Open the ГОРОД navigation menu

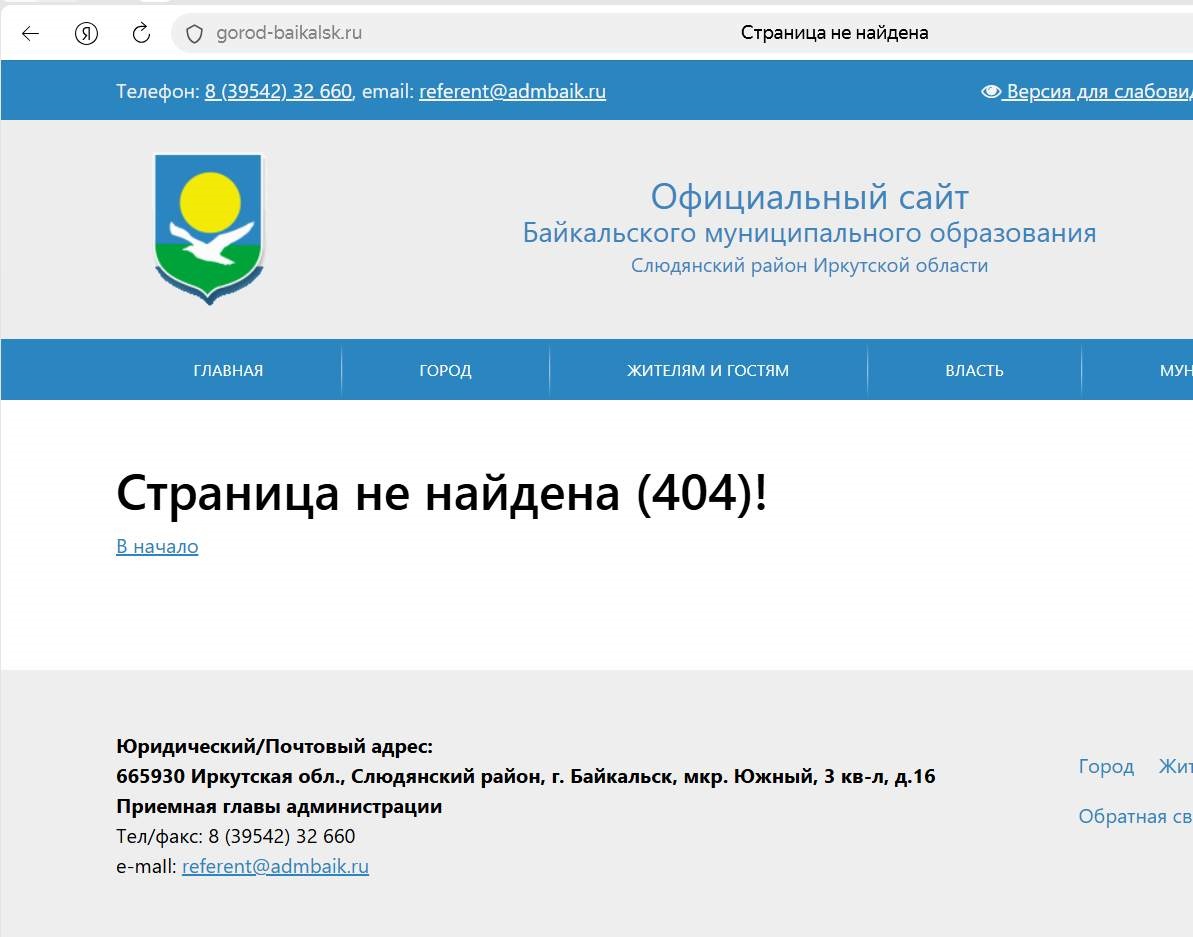point(445,370)
